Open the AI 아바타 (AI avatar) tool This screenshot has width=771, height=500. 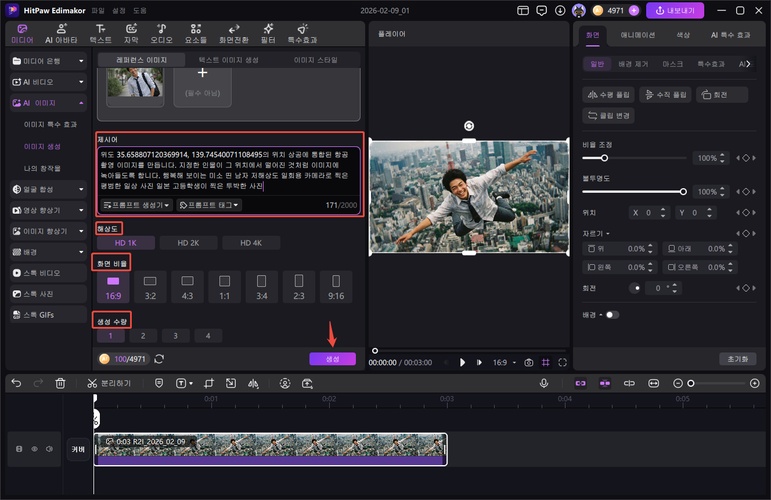tap(61, 33)
